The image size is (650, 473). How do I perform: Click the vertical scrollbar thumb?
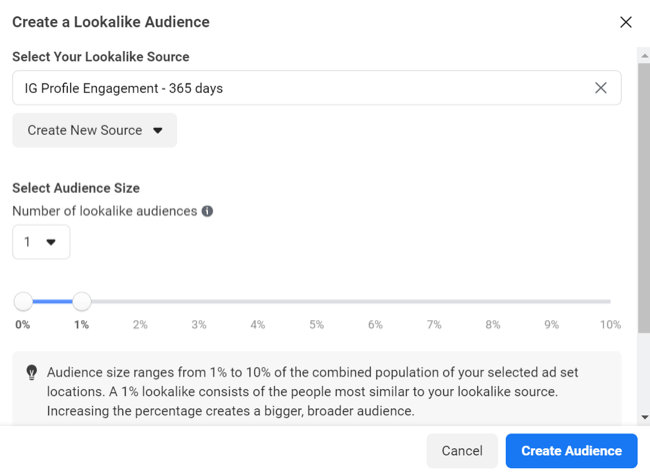[644, 198]
